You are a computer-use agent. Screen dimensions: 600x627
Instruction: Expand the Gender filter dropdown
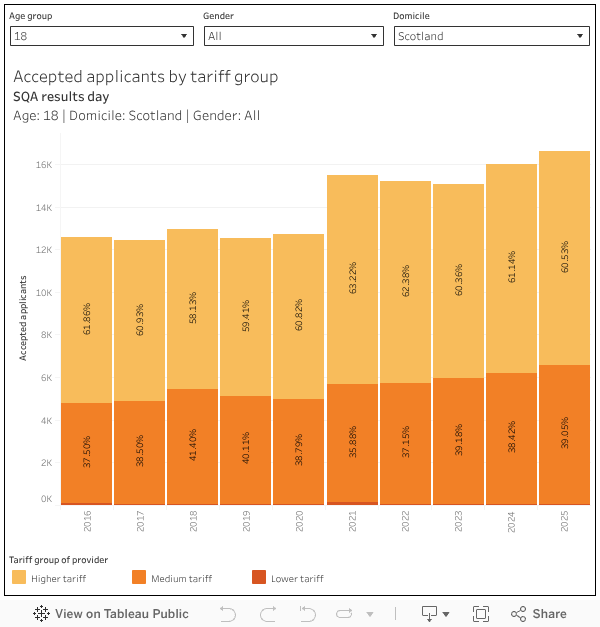pos(293,36)
